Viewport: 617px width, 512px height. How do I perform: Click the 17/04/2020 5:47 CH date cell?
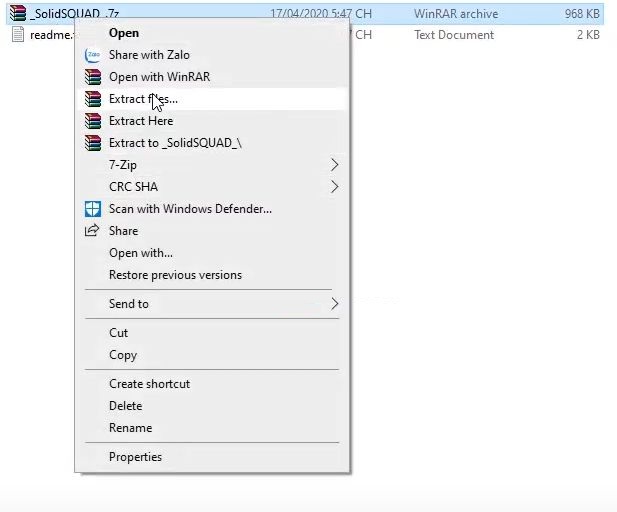[x=321, y=14]
